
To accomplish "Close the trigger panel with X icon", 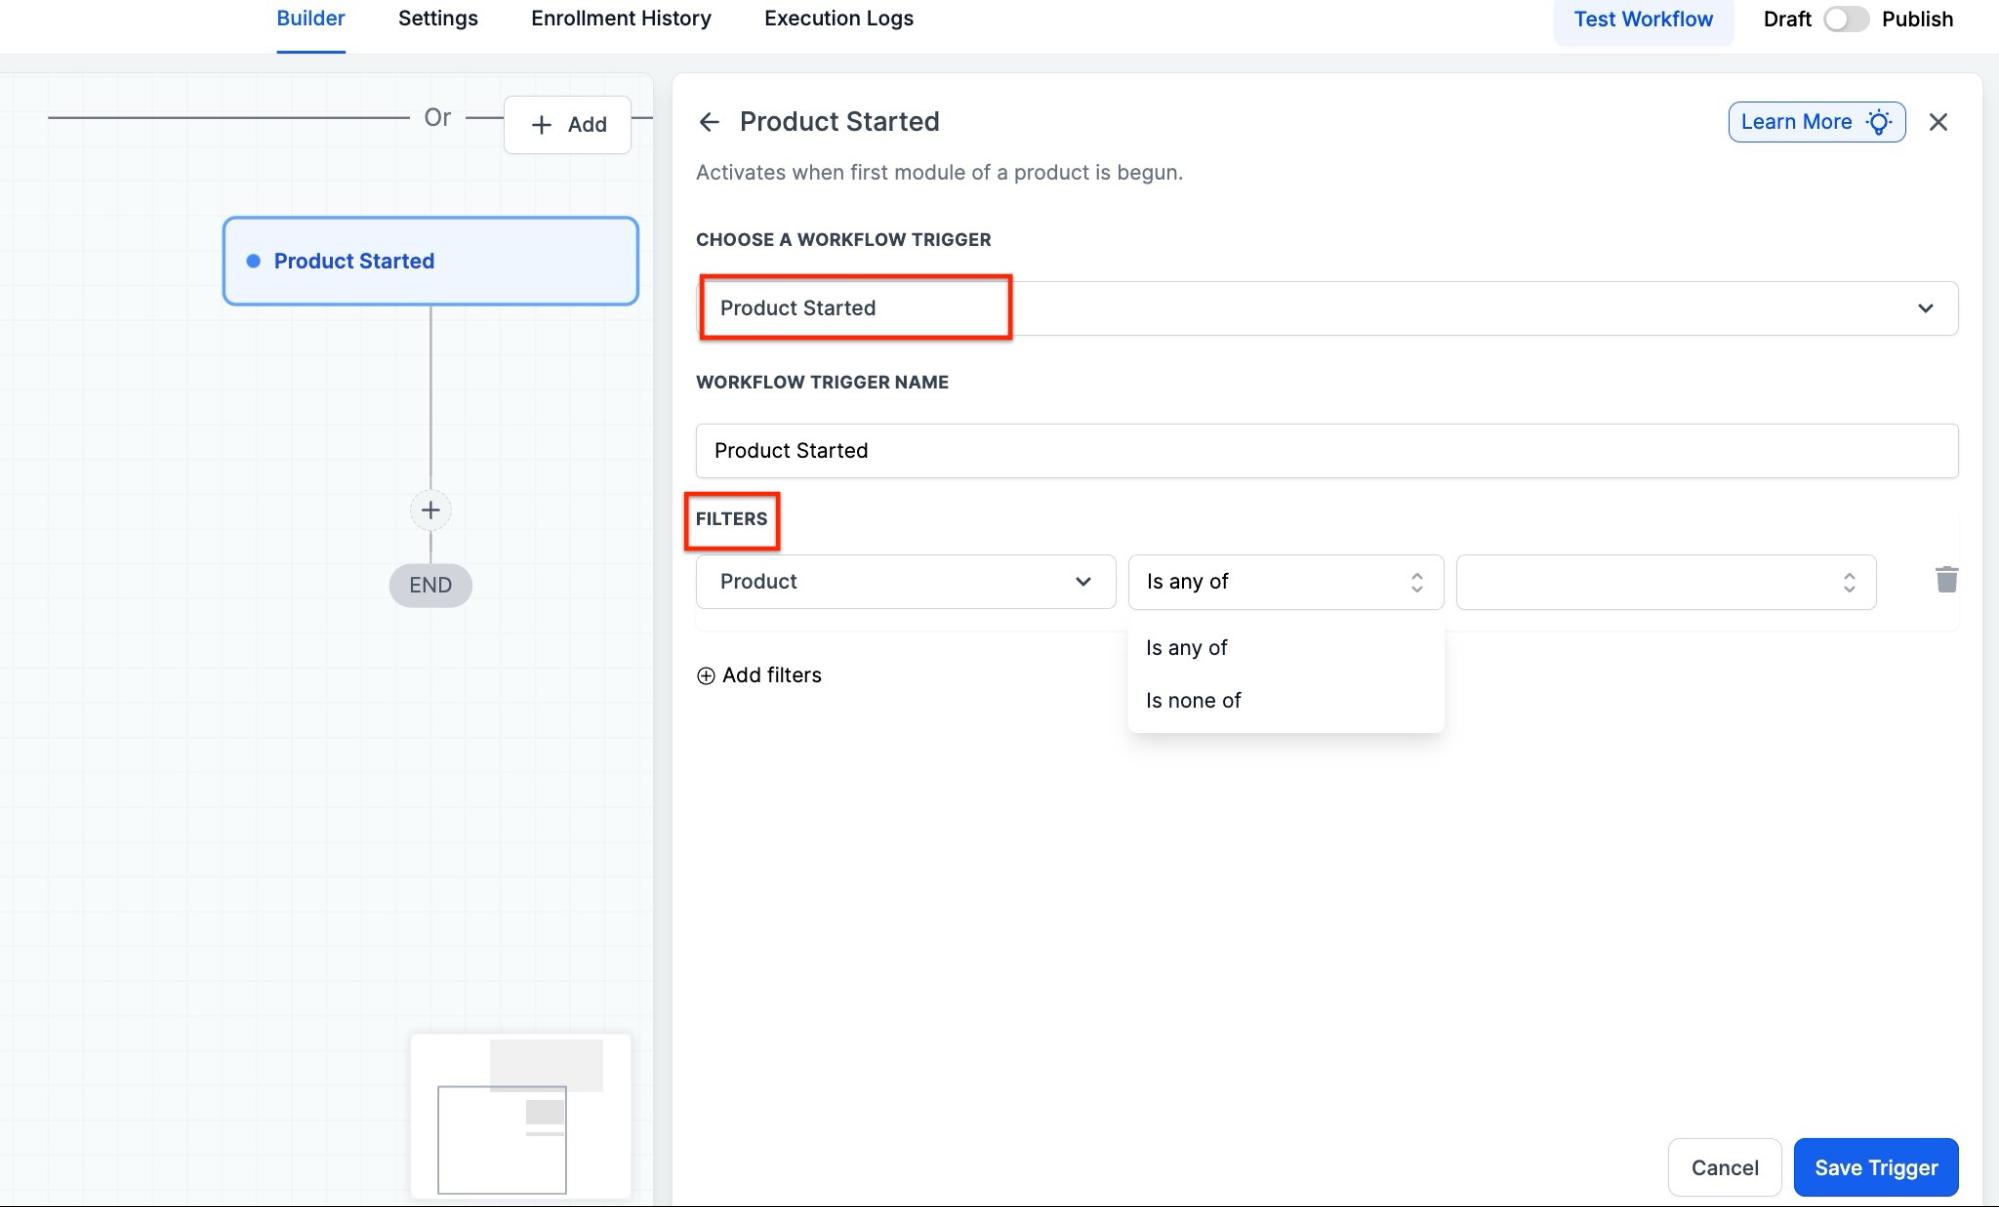I will tap(1937, 122).
